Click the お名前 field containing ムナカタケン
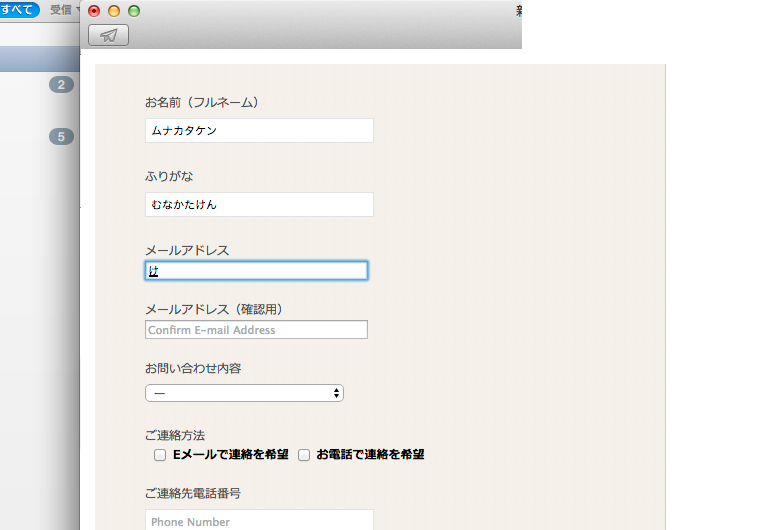This screenshot has width=770, height=530. 259,131
